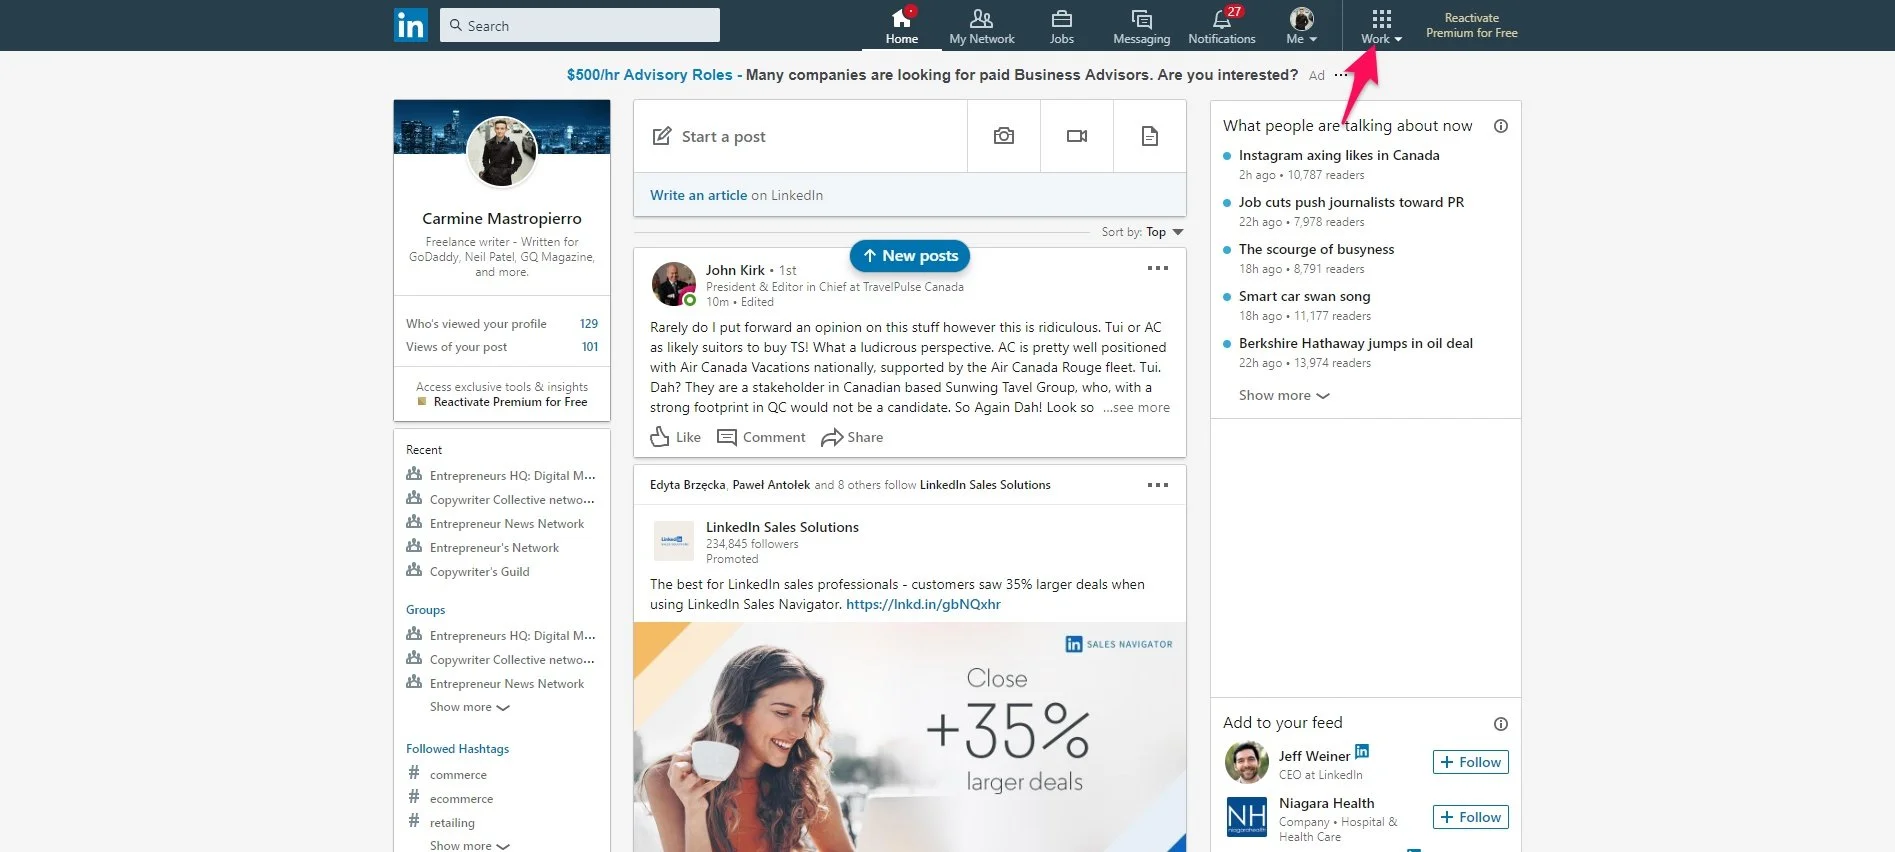Click the Groups section heading
Viewport: 1895px width, 852px height.
(426, 610)
